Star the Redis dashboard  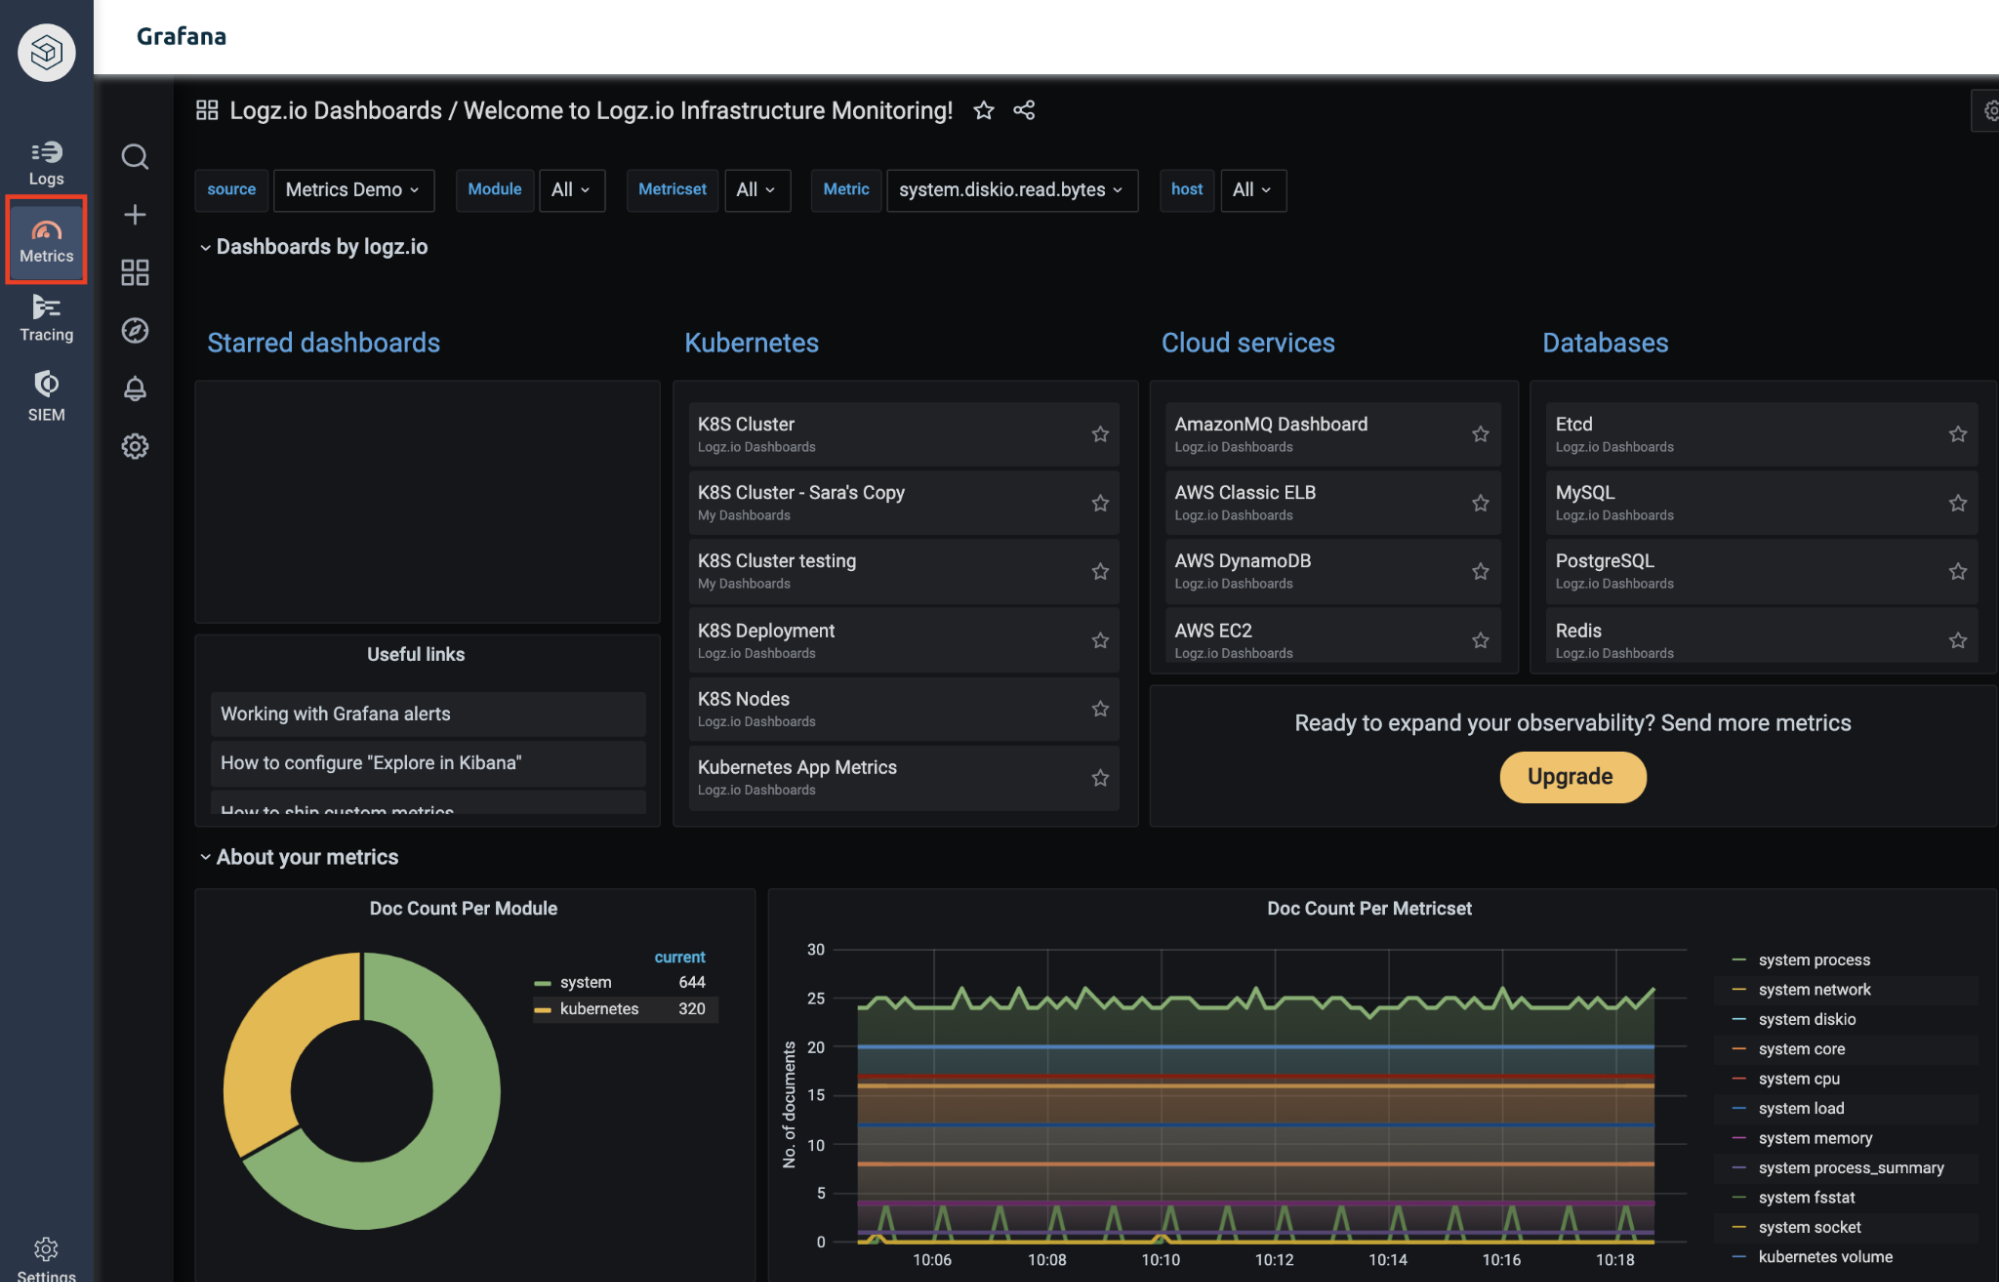[x=1957, y=640]
